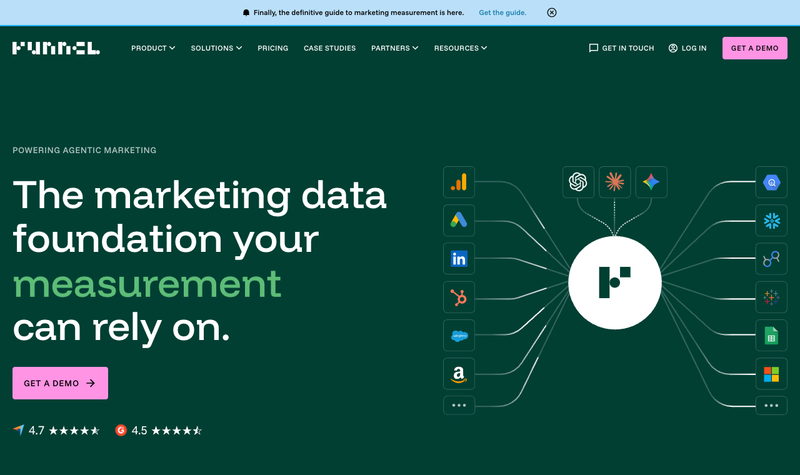Click the connected-nodes destination icon

coord(771,259)
